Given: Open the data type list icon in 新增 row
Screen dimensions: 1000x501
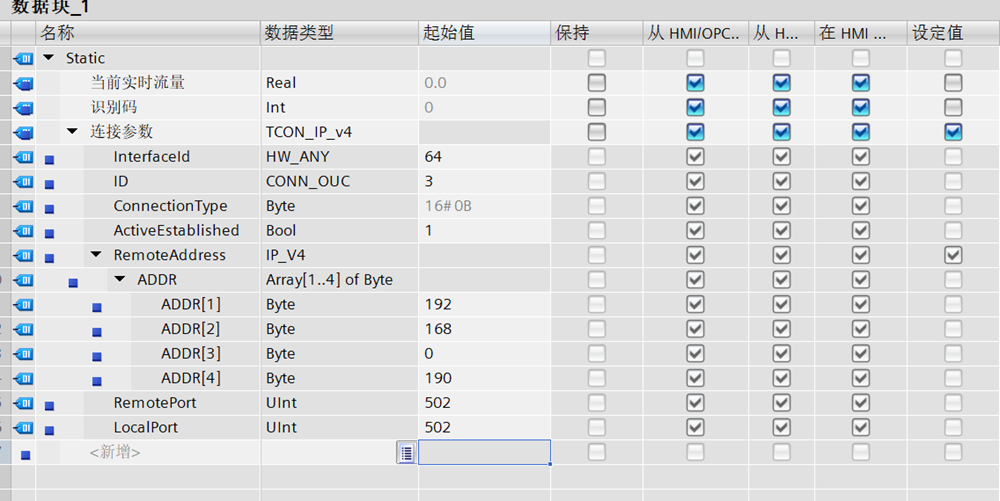Looking at the screenshot, I should point(406,453).
